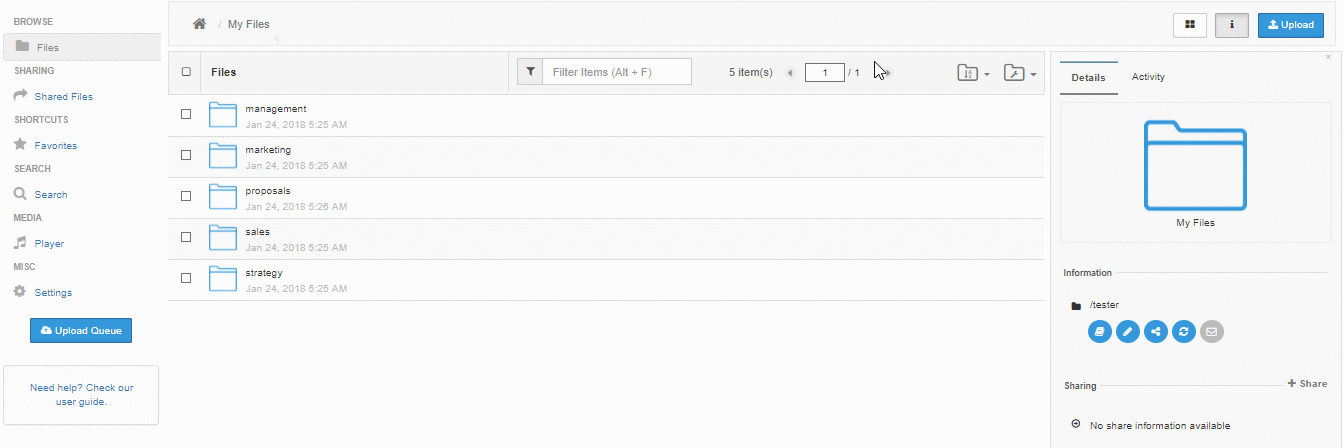
Task: Click the blue pencil edit icon
Action: pos(1128,331)
